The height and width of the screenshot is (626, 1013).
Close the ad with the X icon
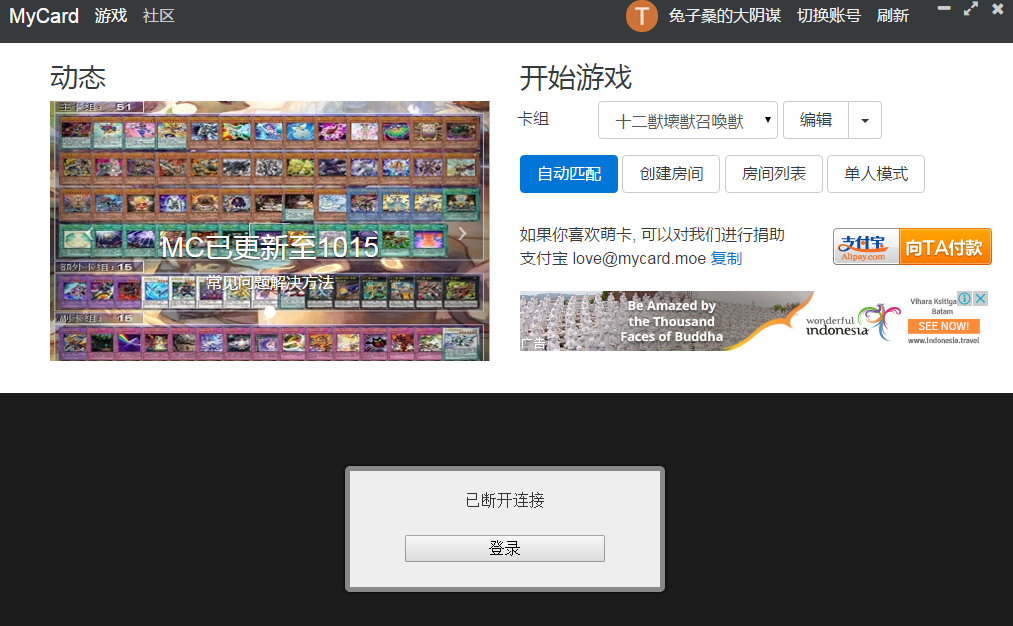pyautogui.click(x=981, y=298)
